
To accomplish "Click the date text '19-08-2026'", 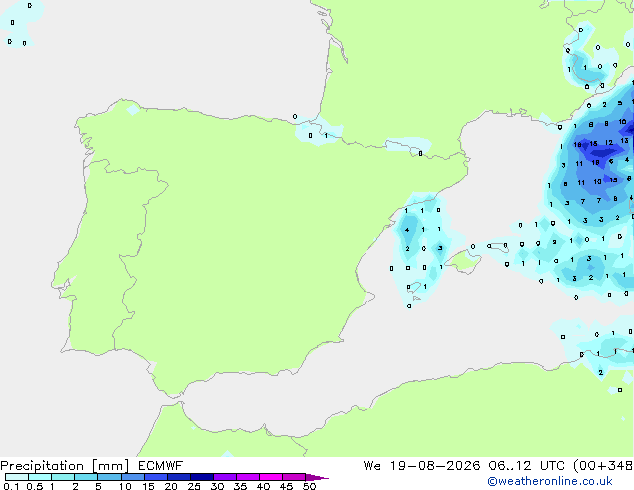I will click(435, 466).
